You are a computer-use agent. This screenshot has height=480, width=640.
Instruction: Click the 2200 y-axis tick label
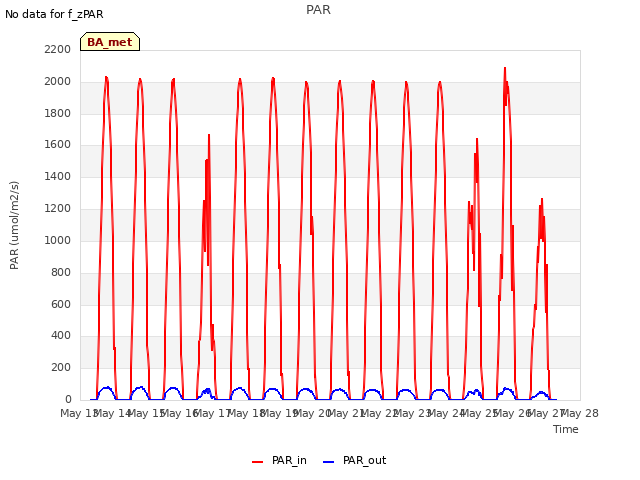[58, 49]
